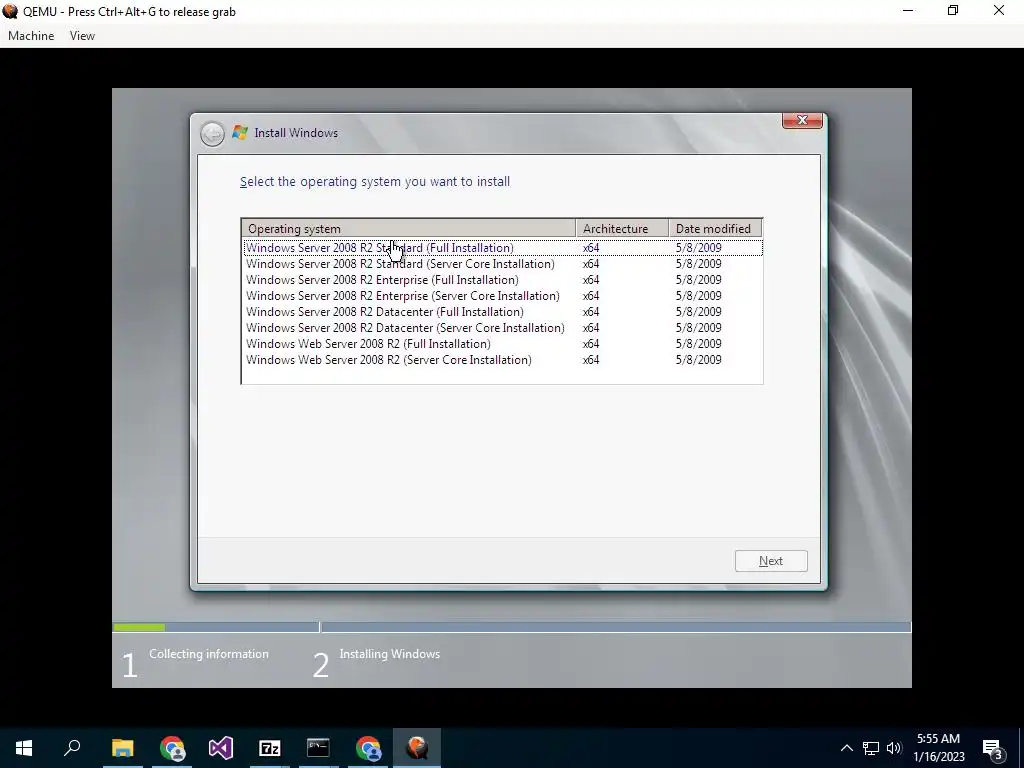The height and width of the screenshot is (768, 1024).
Task: Click the 5/8/2009 date in the Web Server (Server Core) row
Action: [x=698, y=360]
